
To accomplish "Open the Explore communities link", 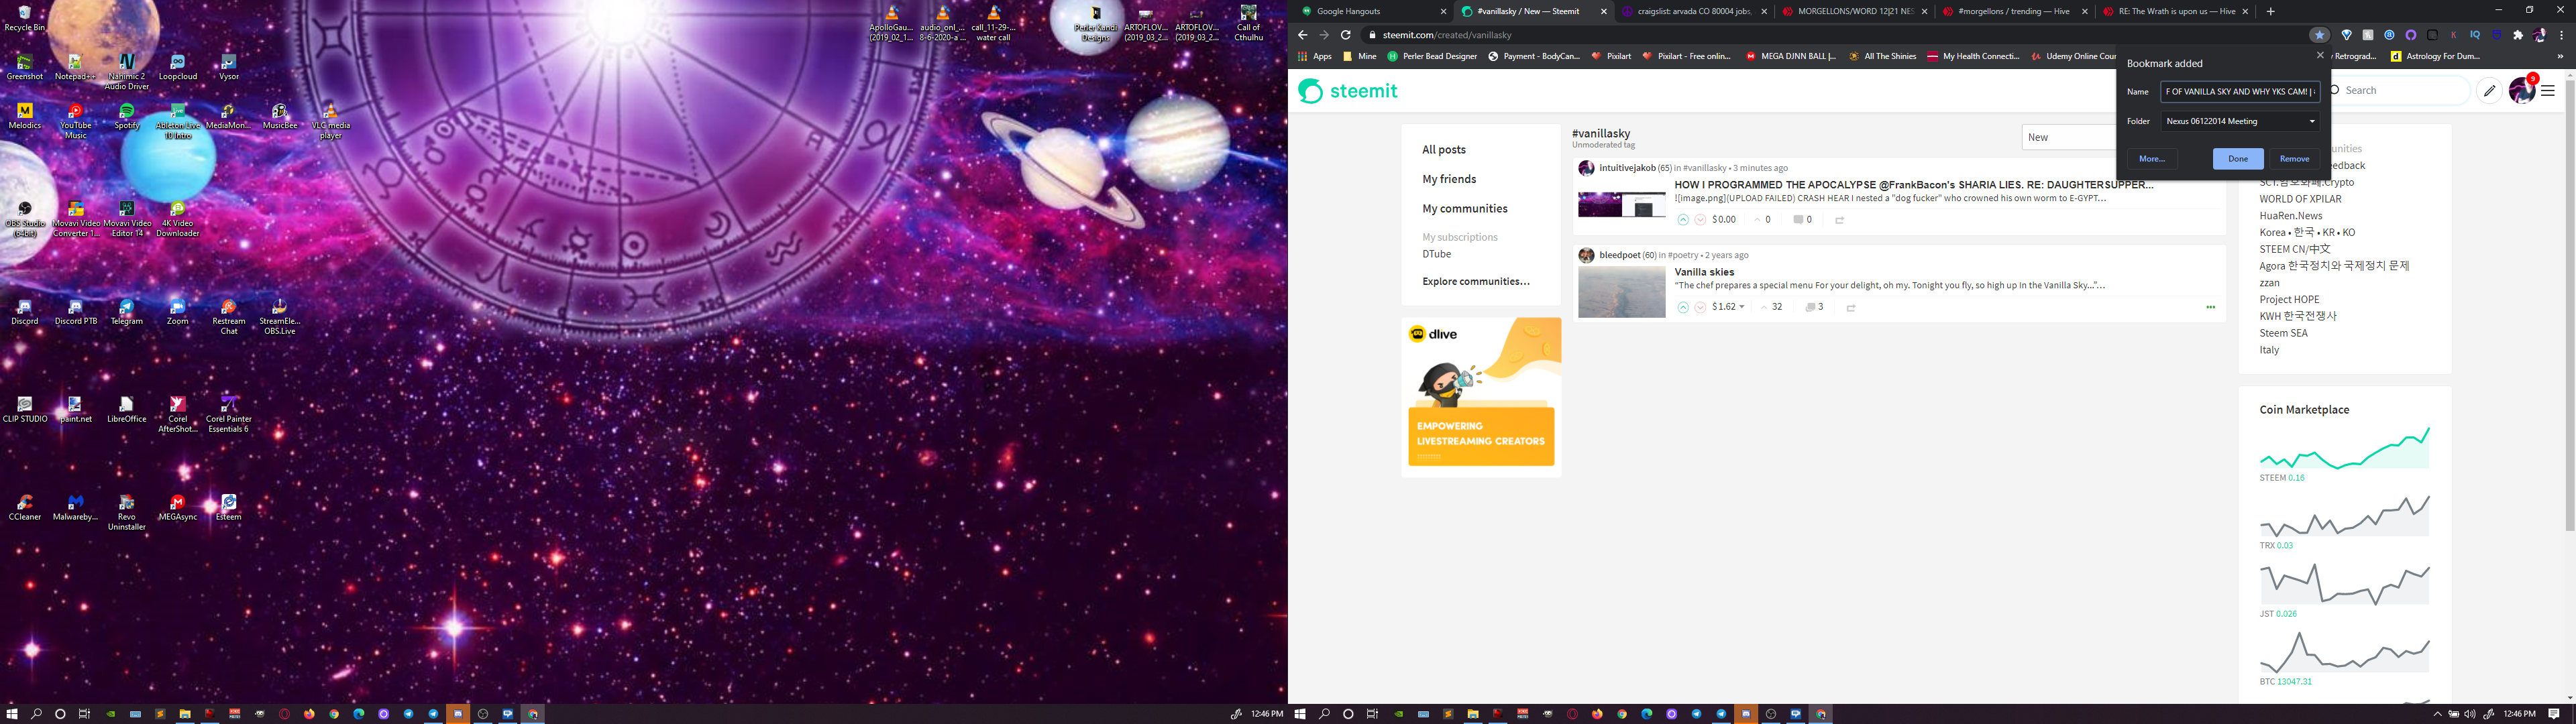I will click(x=1476, y=281).
